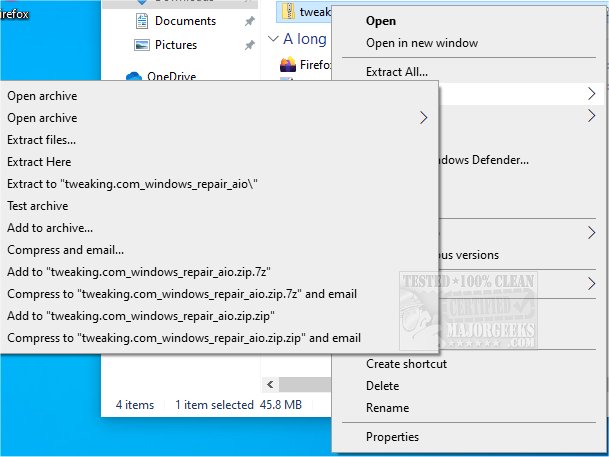Select Extract Here from the submenu
This screenshot has height=457, width=609.
pos(39,162)
